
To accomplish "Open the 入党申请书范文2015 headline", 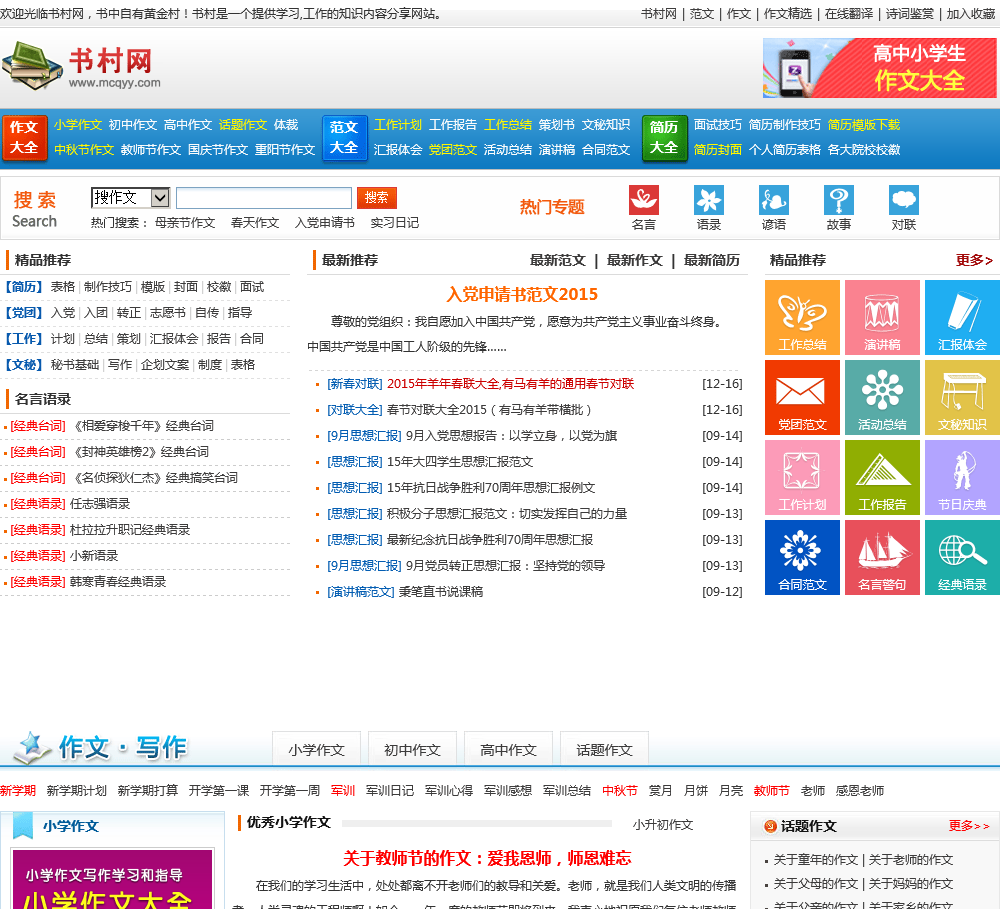I will (x=522, y=294).
